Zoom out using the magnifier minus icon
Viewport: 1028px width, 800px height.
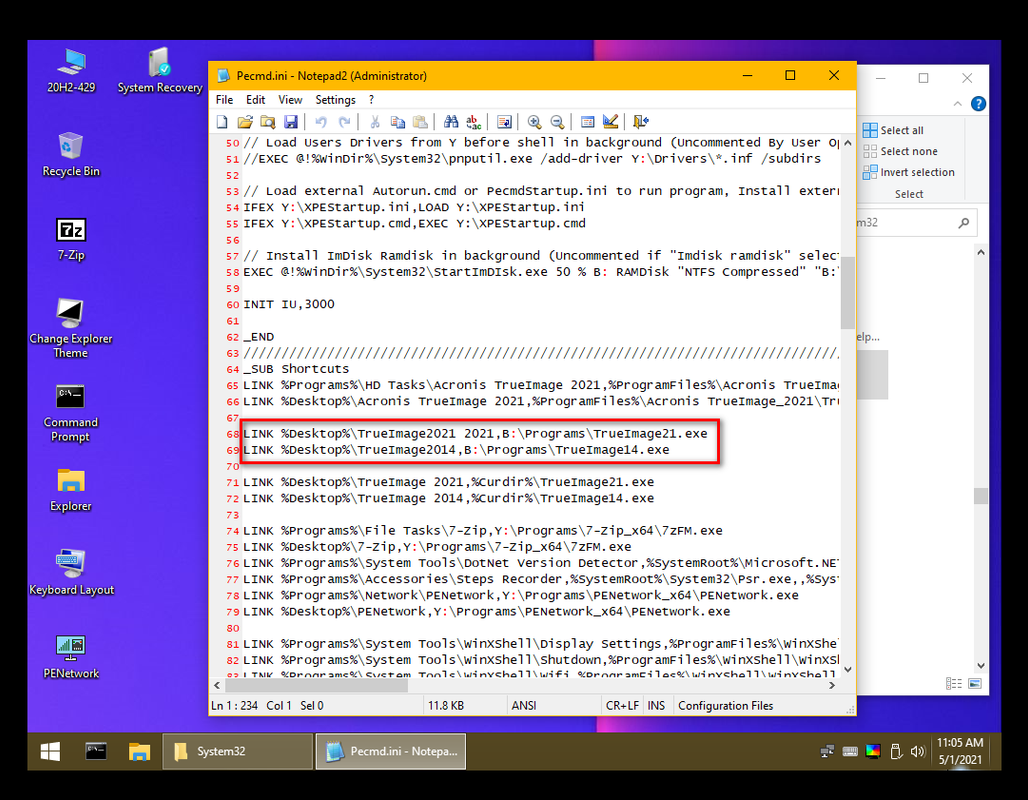click(557, 122)
